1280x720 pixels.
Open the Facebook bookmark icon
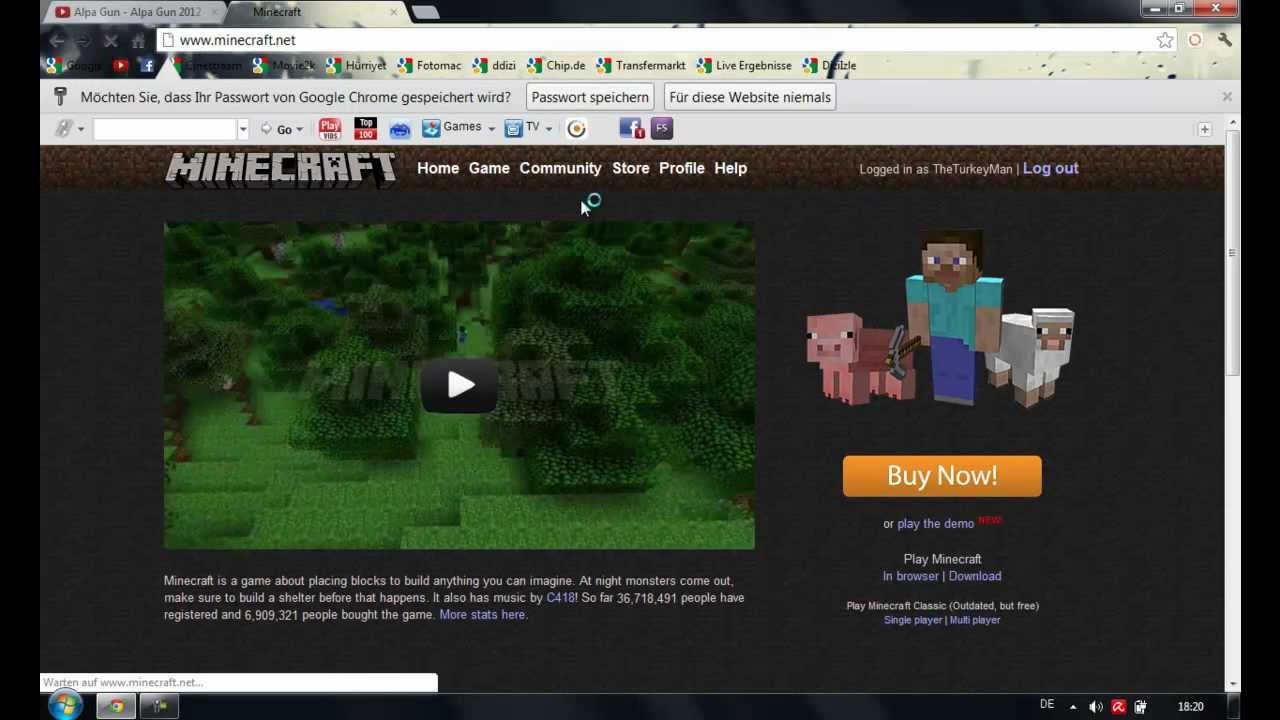tap(147, 65)
